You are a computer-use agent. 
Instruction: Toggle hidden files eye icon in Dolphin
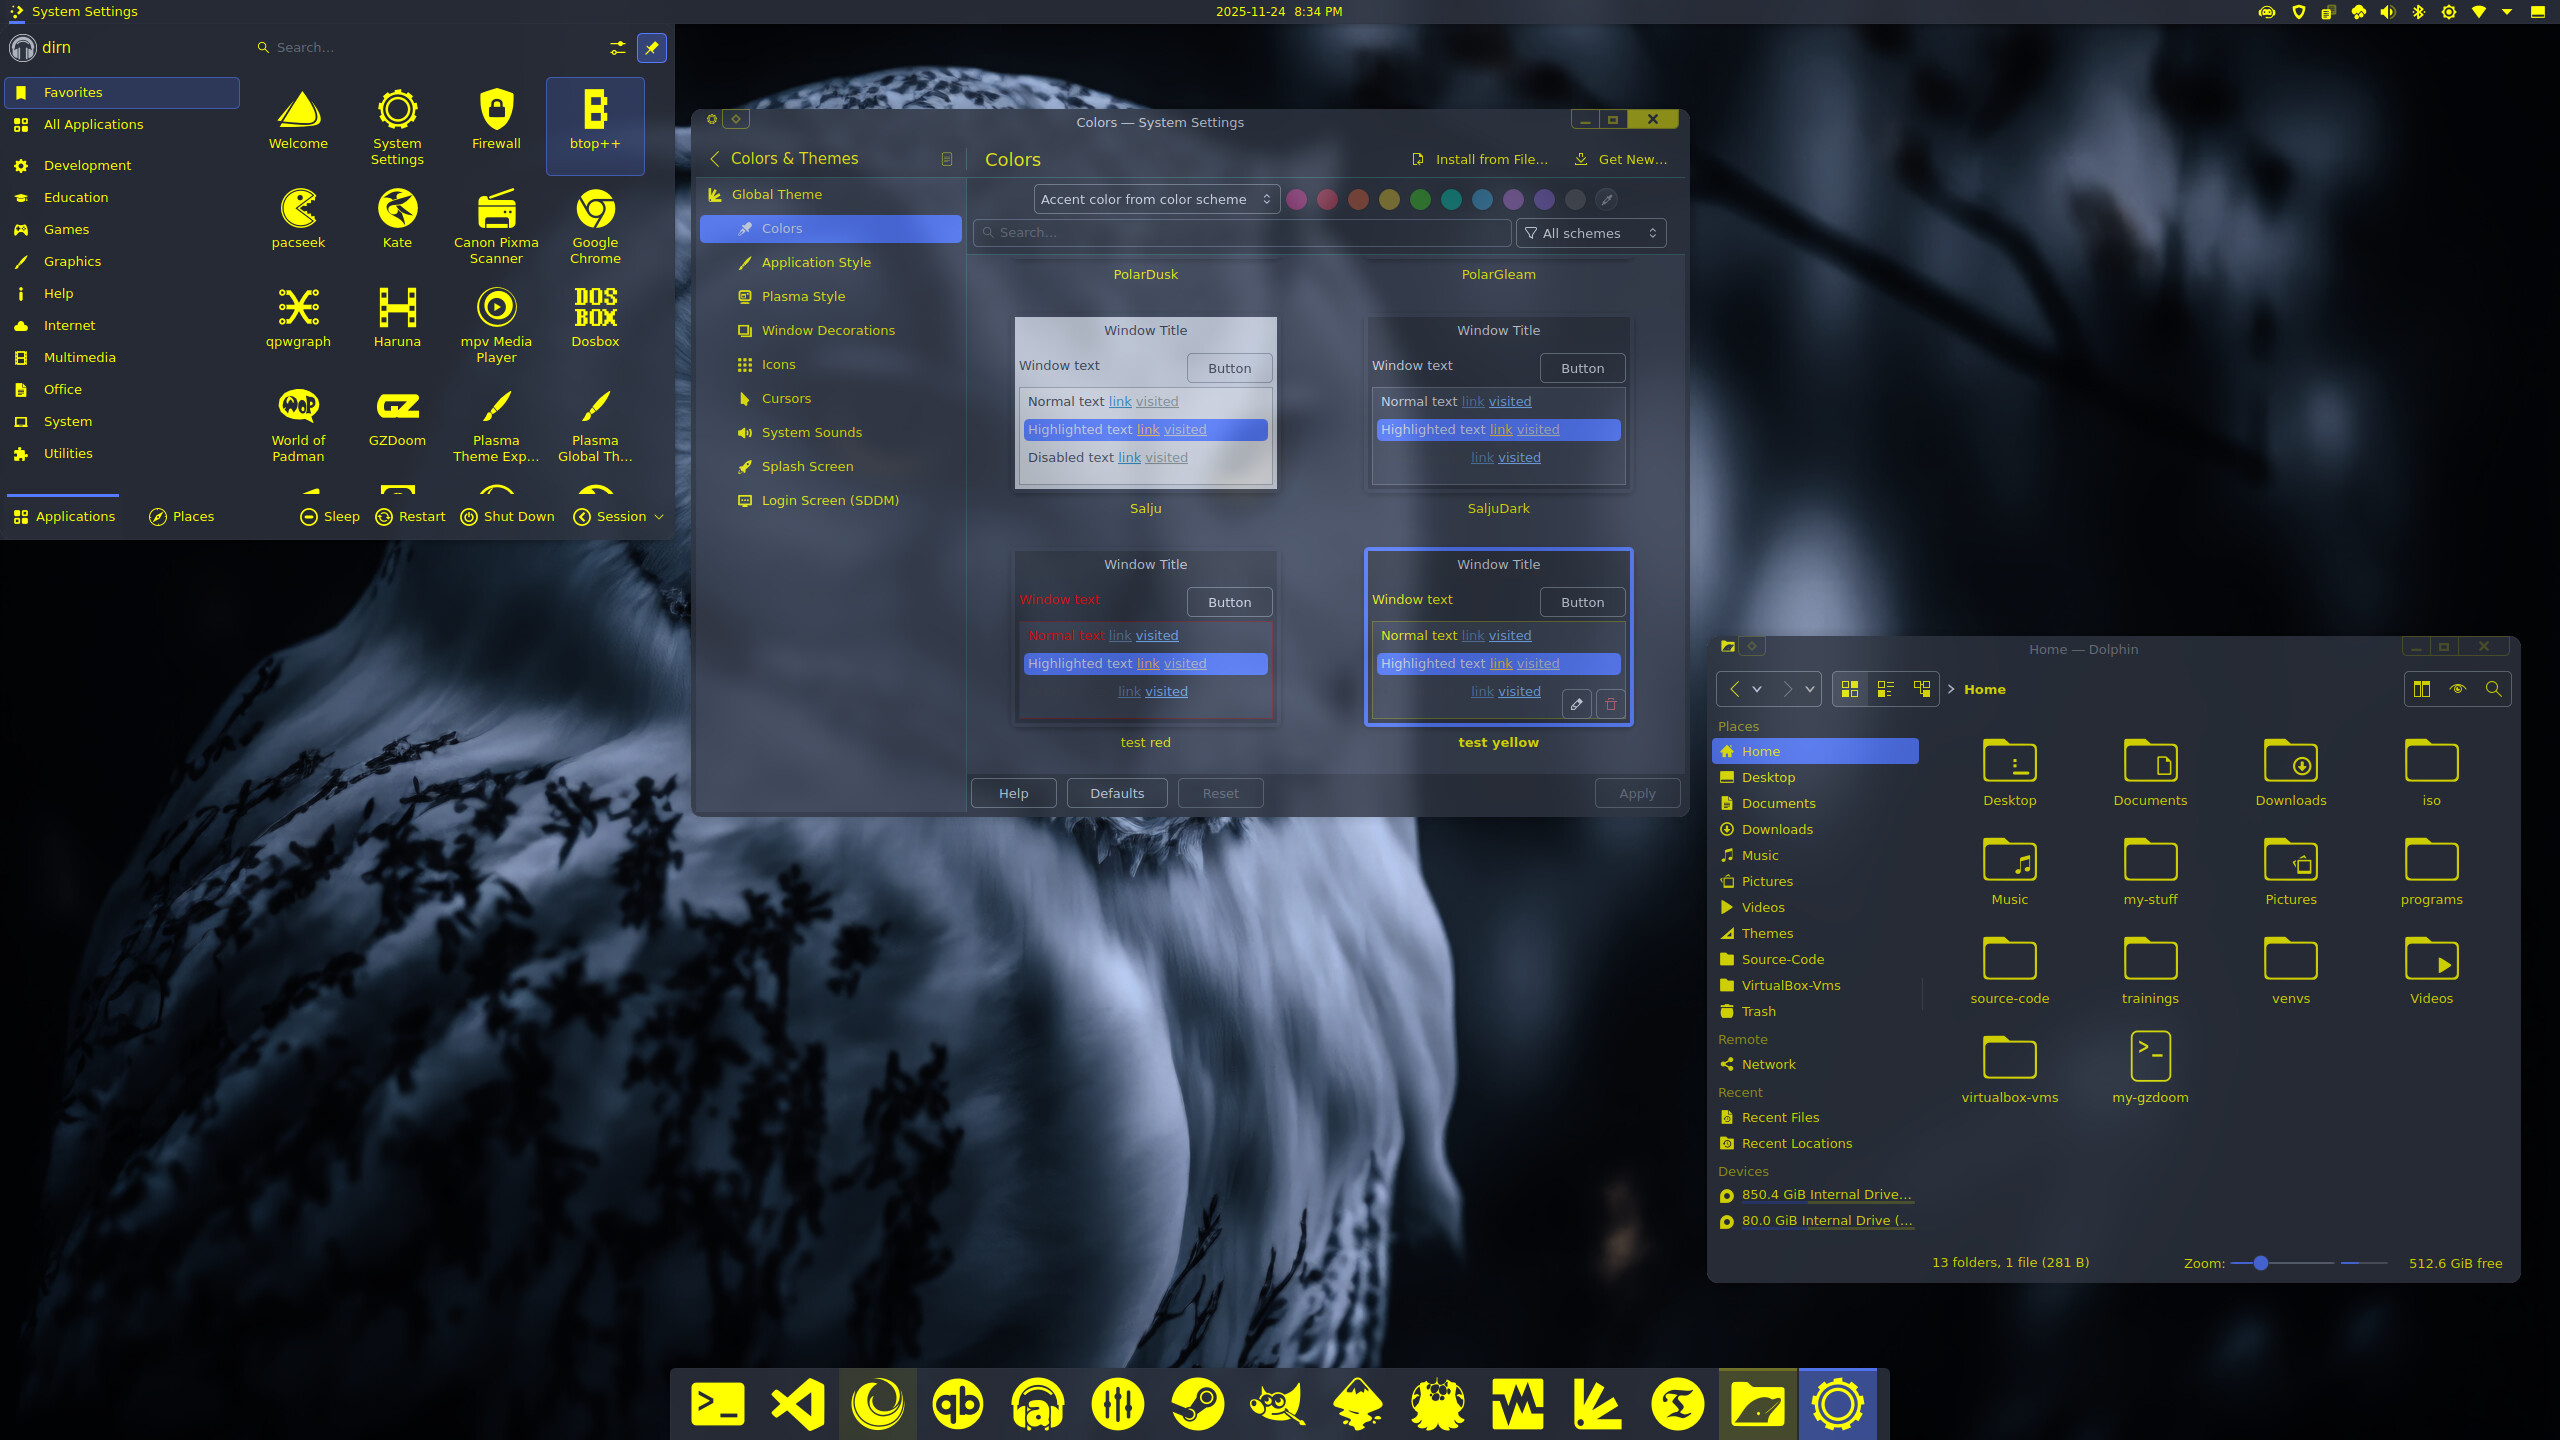coord(2458,689)
